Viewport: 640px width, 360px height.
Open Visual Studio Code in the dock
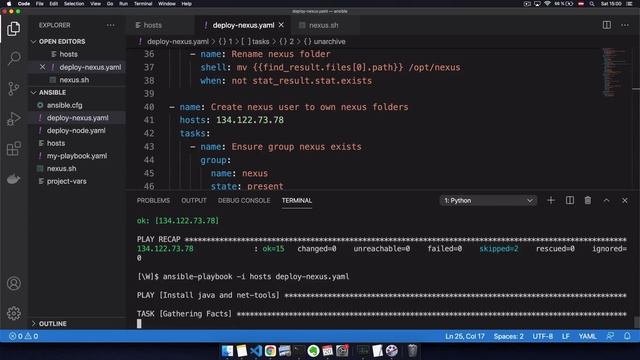(x=256, y=351)
